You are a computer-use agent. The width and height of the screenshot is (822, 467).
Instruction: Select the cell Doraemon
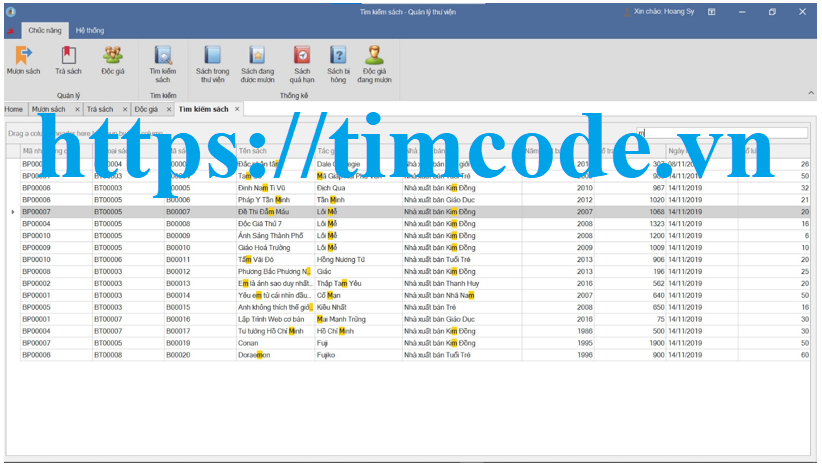pyautogui.click(x=275, y=355)
